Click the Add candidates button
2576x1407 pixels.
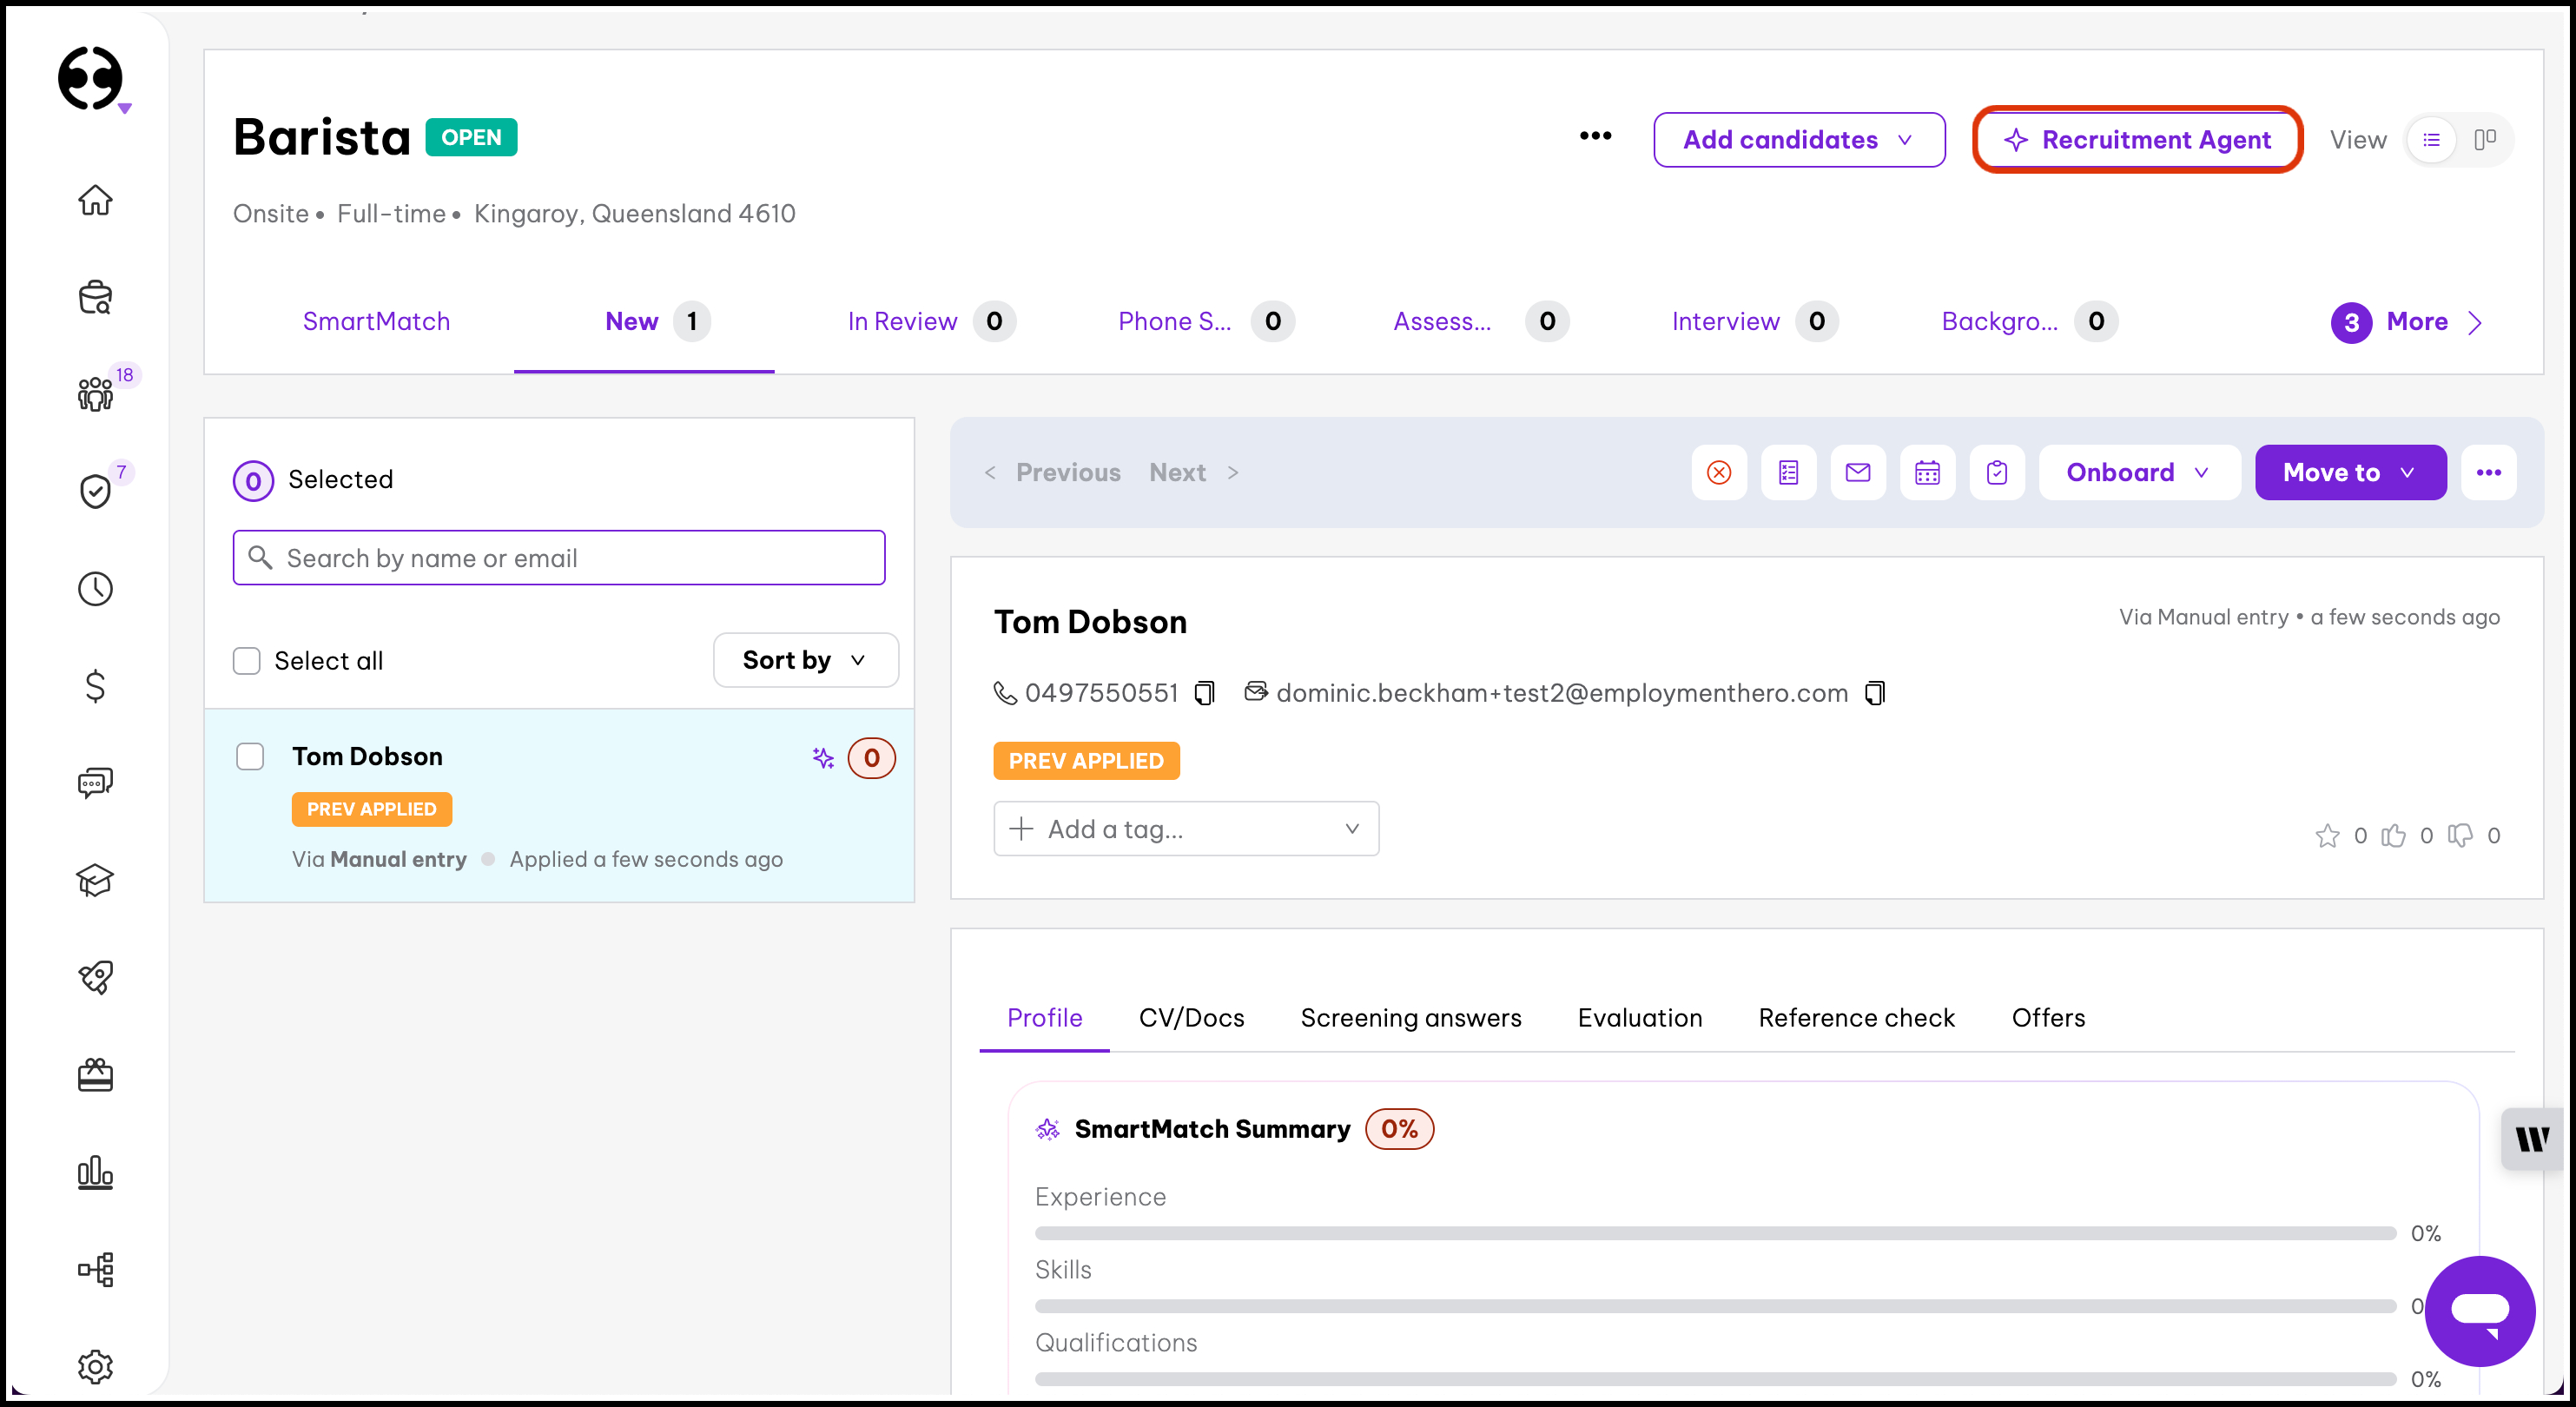point(1798,140)
